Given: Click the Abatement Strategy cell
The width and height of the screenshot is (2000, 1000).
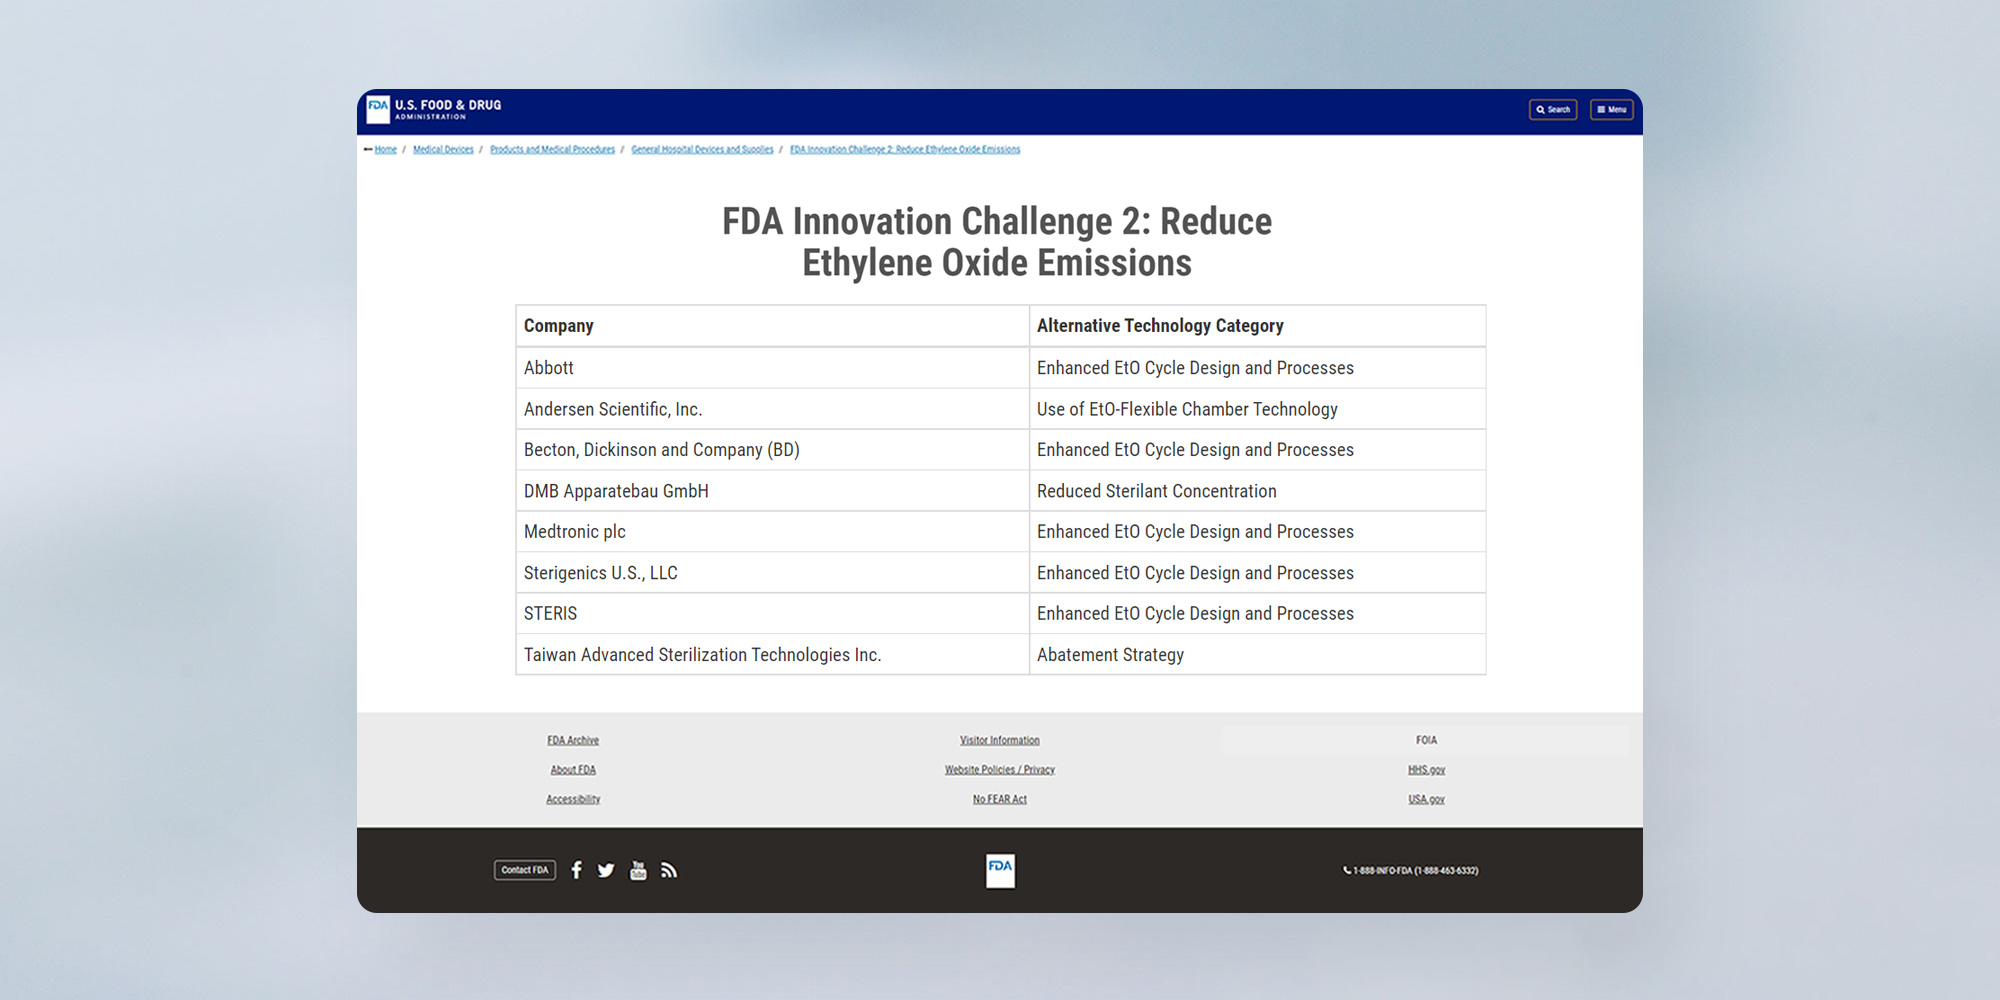Looking at the screenshot, I should click(1258, 655).
